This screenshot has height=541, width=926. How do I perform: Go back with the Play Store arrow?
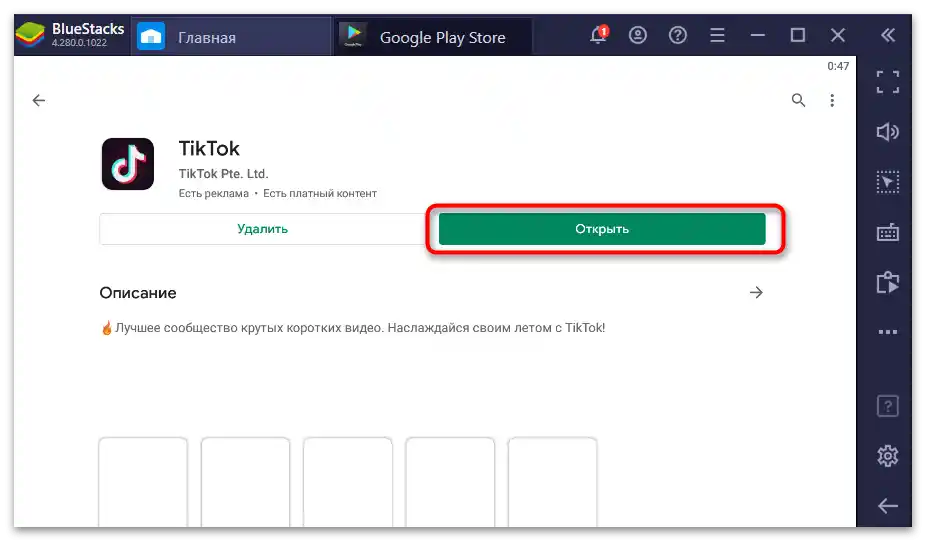pyautogui.click(x=38, y=100)
